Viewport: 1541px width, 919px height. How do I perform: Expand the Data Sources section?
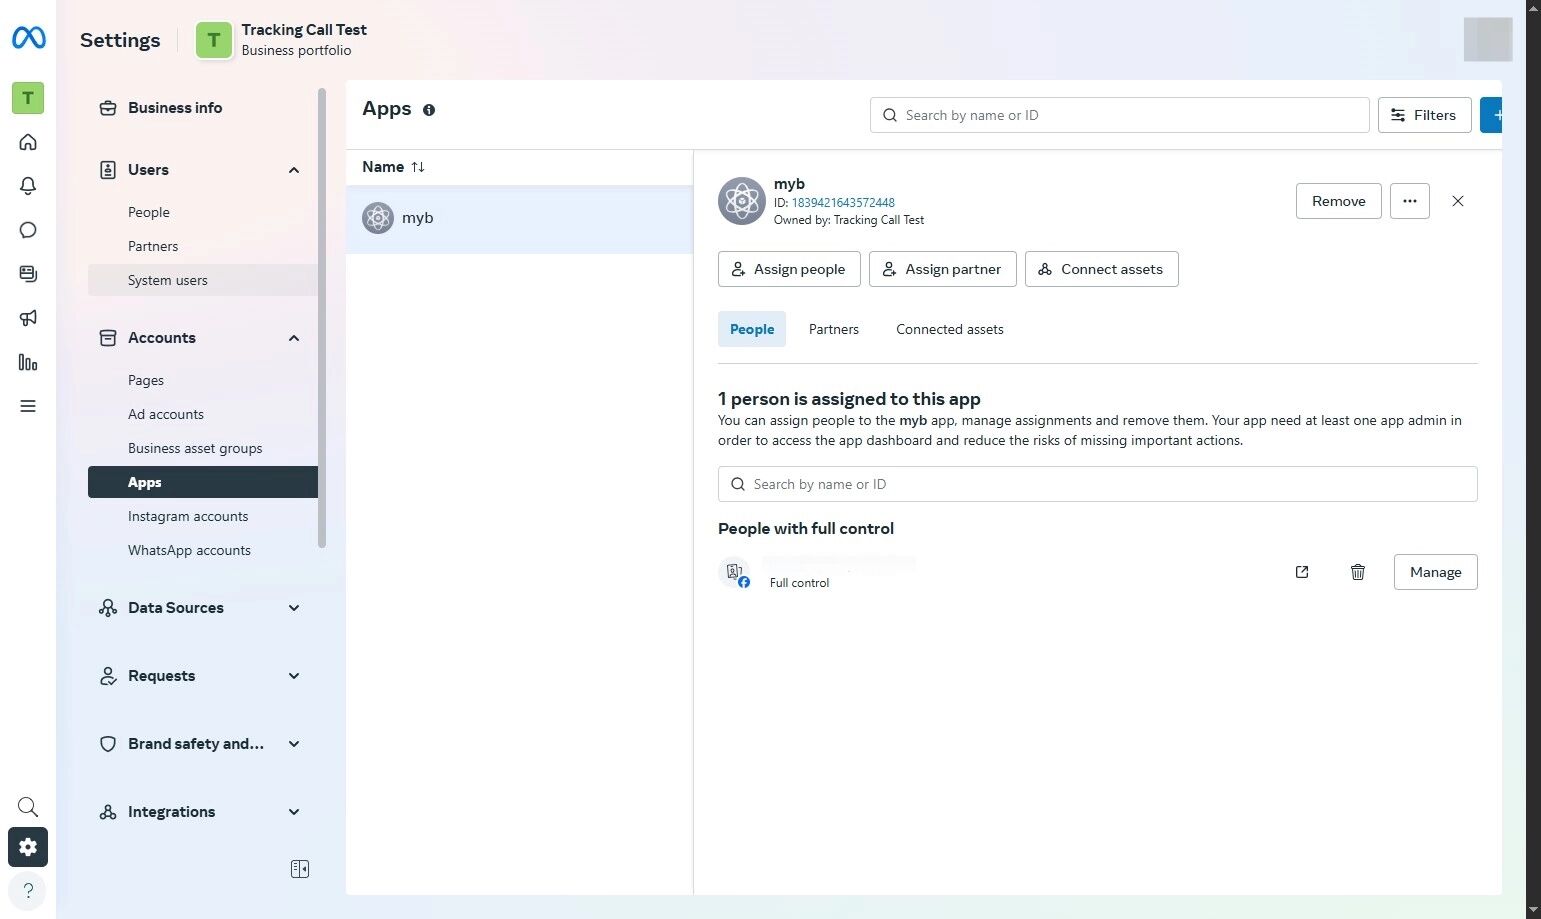(x=293, y=608)
